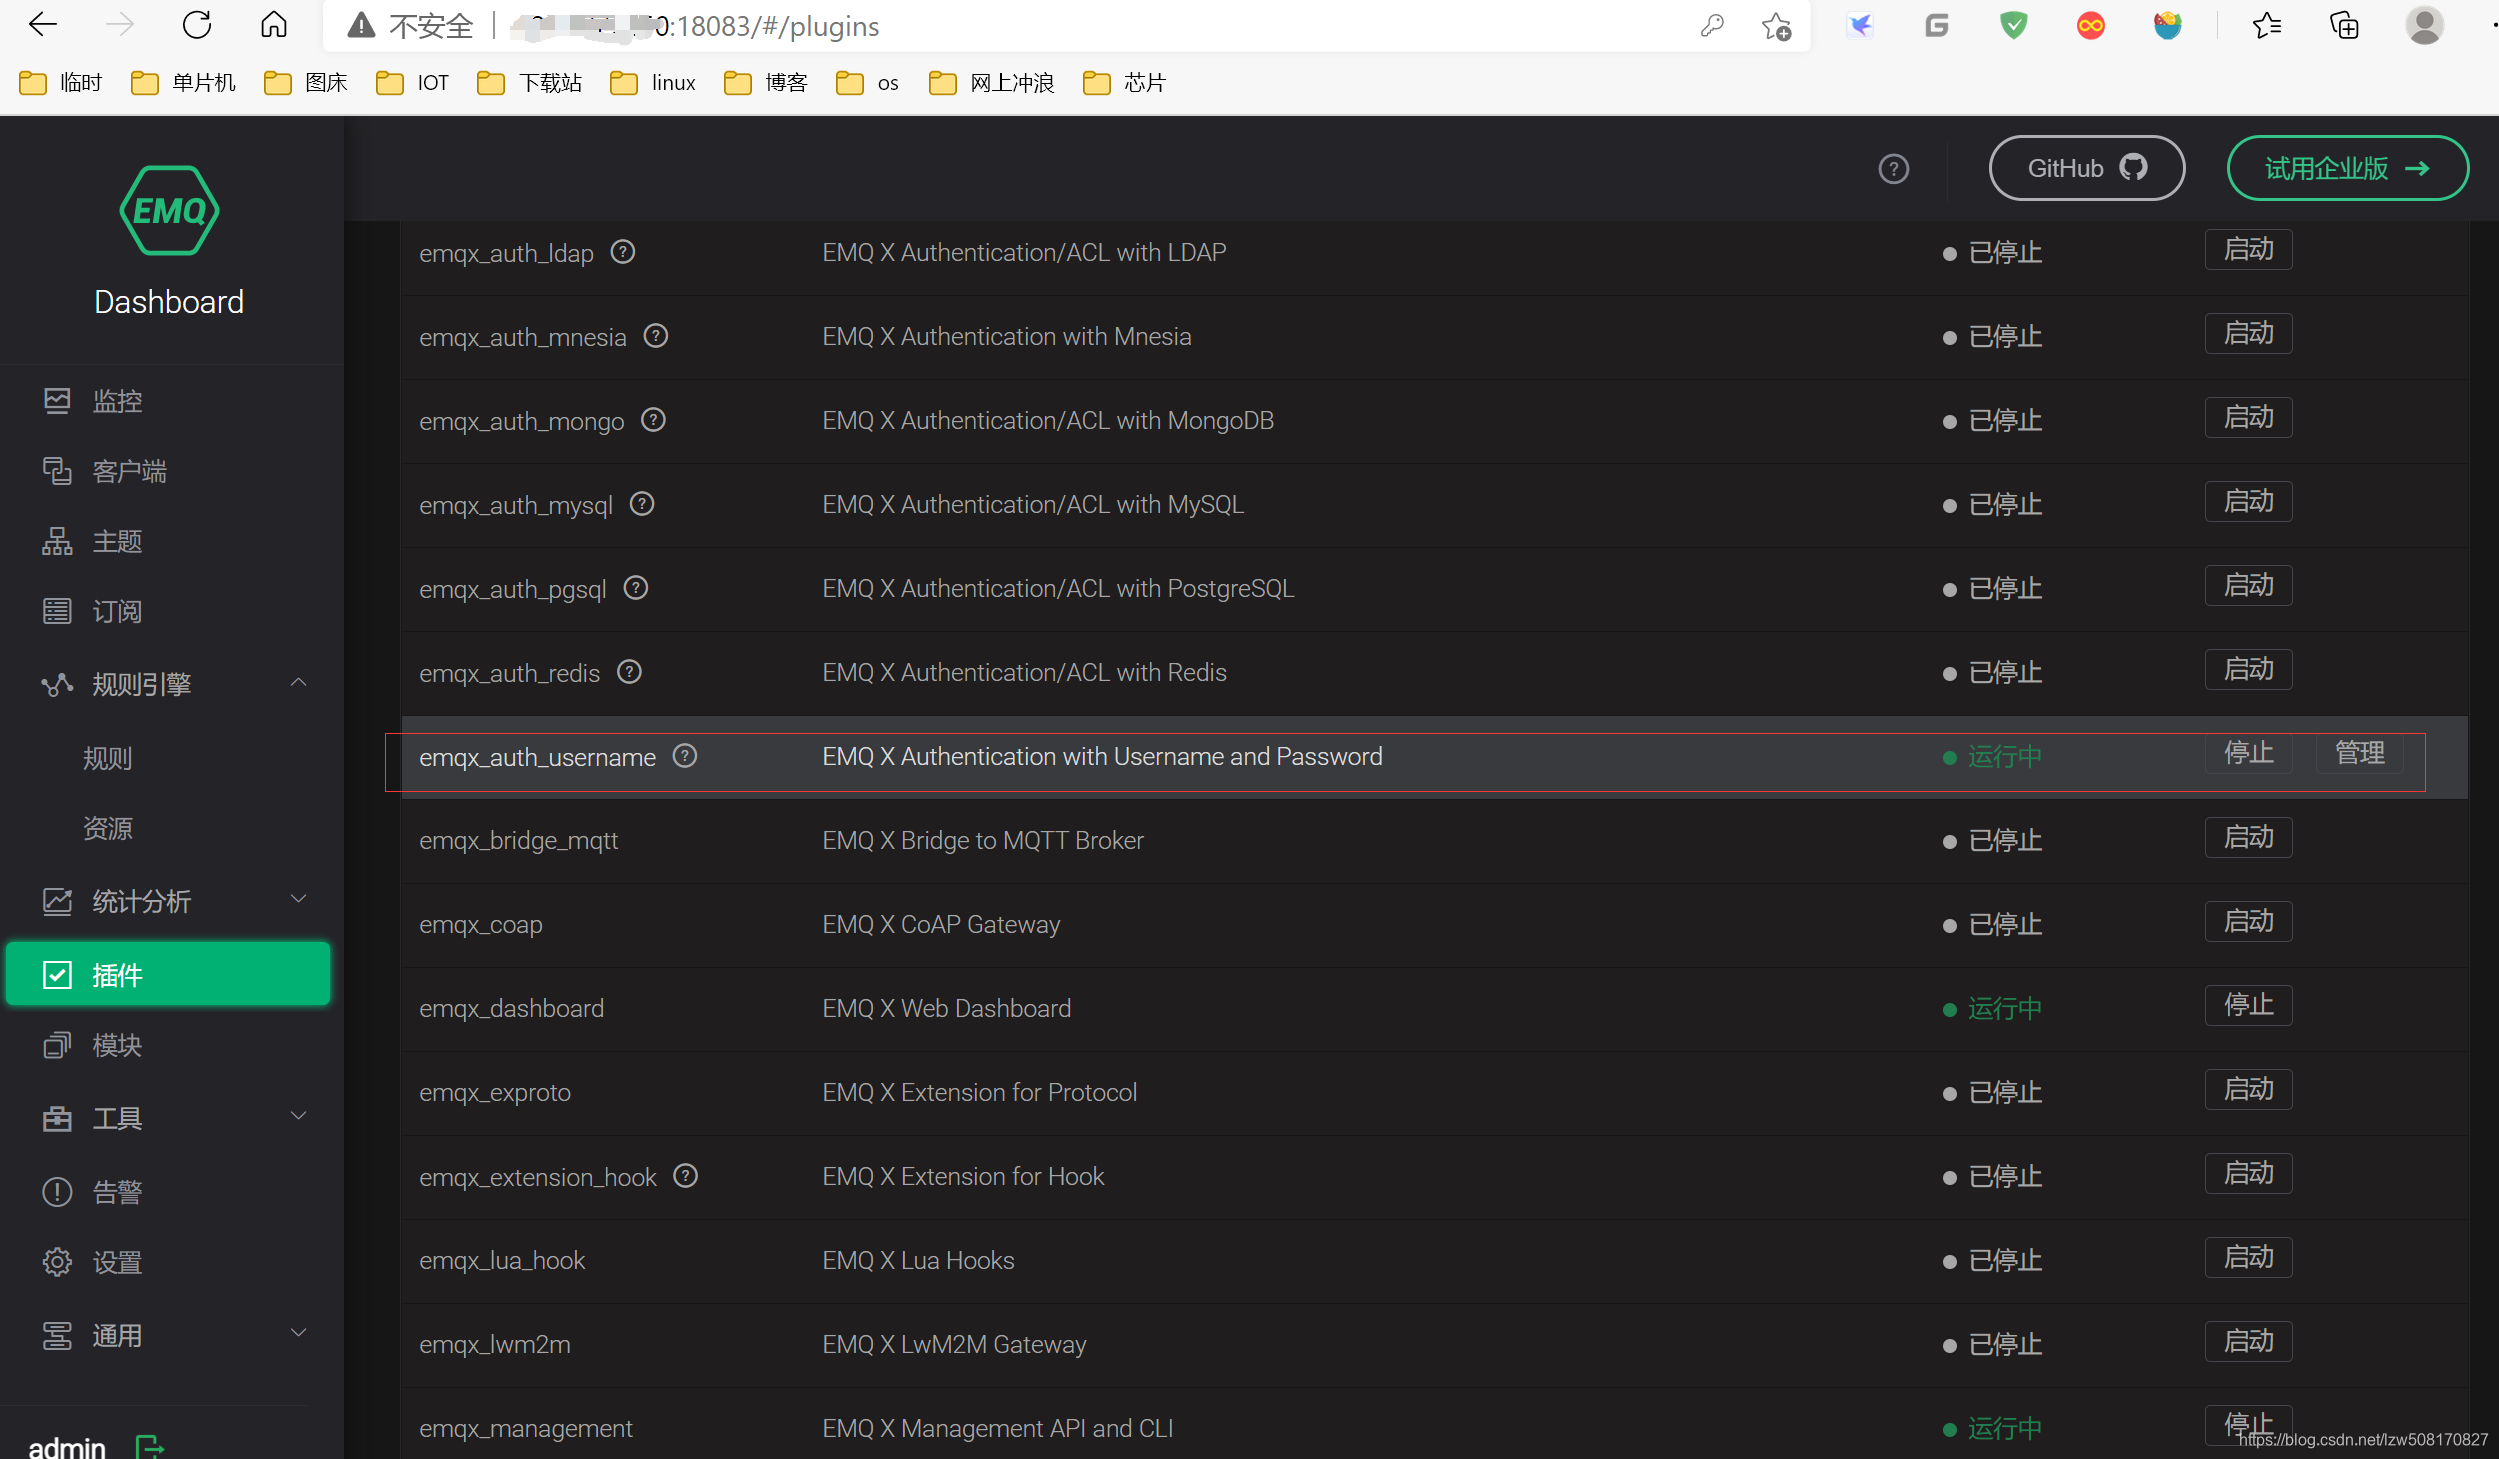
Task: Open the browser favorites list icon
Action: point(2267,25)
